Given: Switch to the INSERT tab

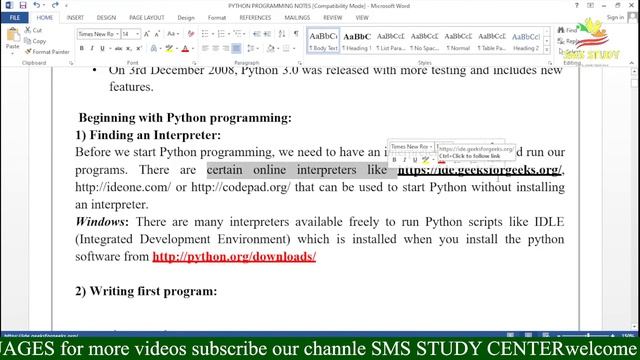Looking at the screenshot, I should pos(75,18).
